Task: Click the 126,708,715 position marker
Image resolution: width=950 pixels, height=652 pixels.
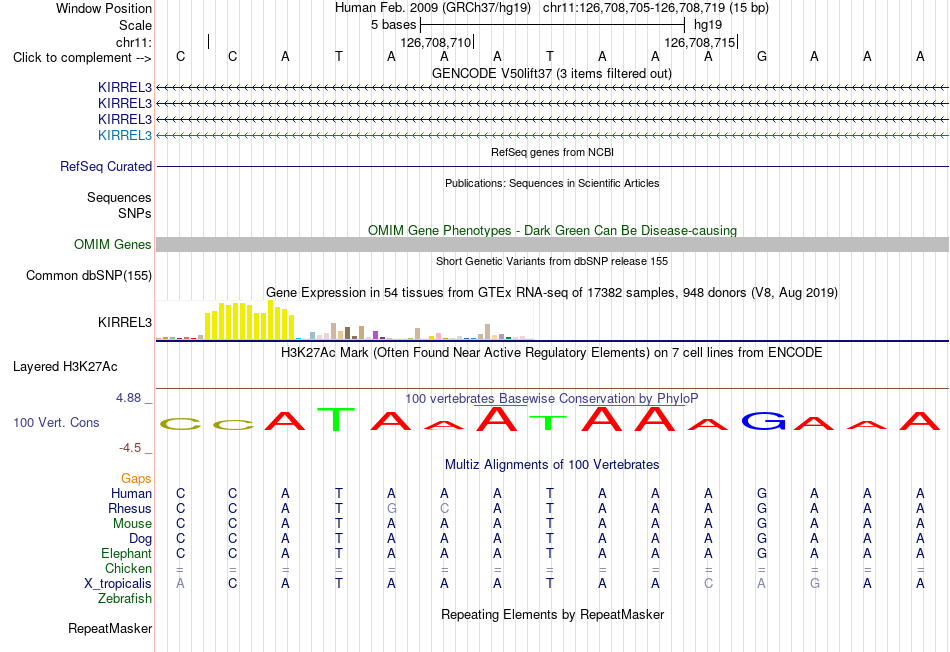Action: 701,42
